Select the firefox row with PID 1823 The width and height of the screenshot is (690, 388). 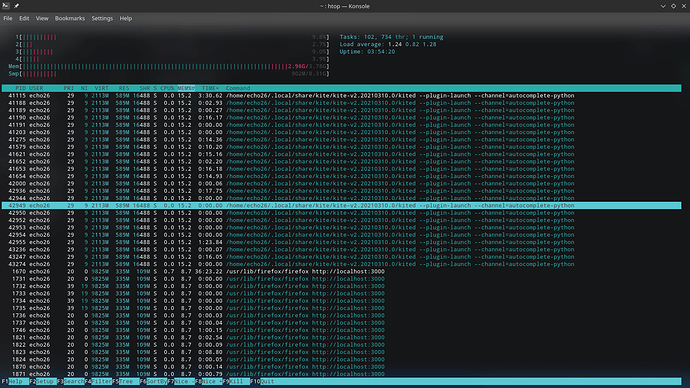click(341, 352)
